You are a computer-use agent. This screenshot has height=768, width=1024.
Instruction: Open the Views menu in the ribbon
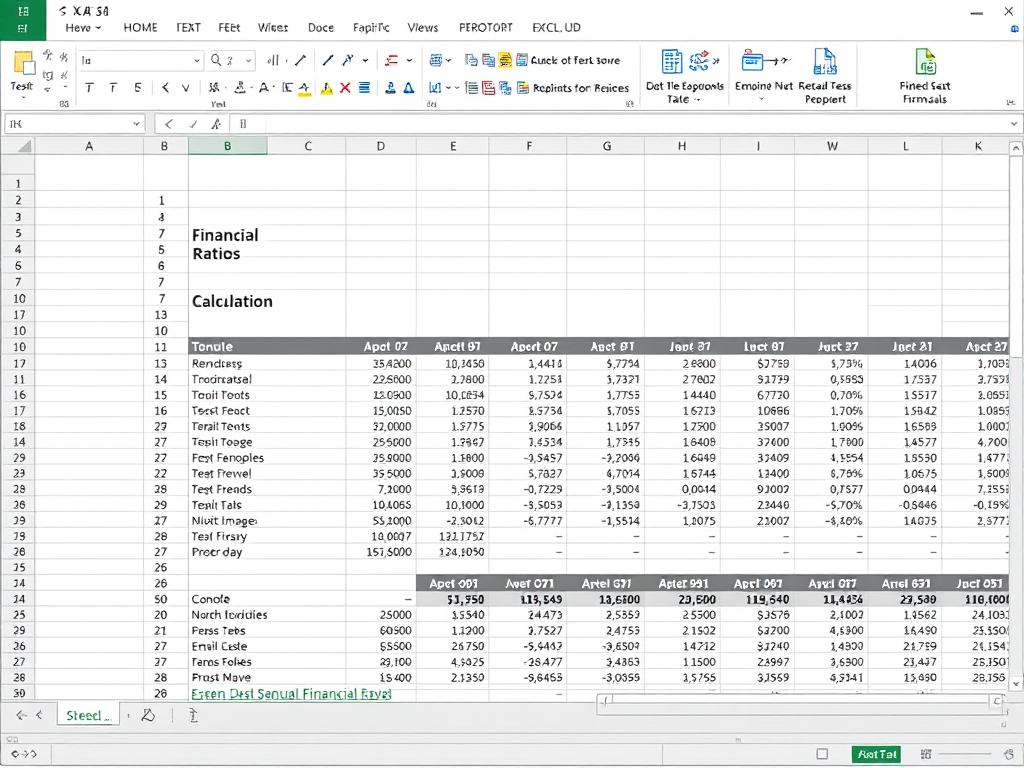(422, 27)
